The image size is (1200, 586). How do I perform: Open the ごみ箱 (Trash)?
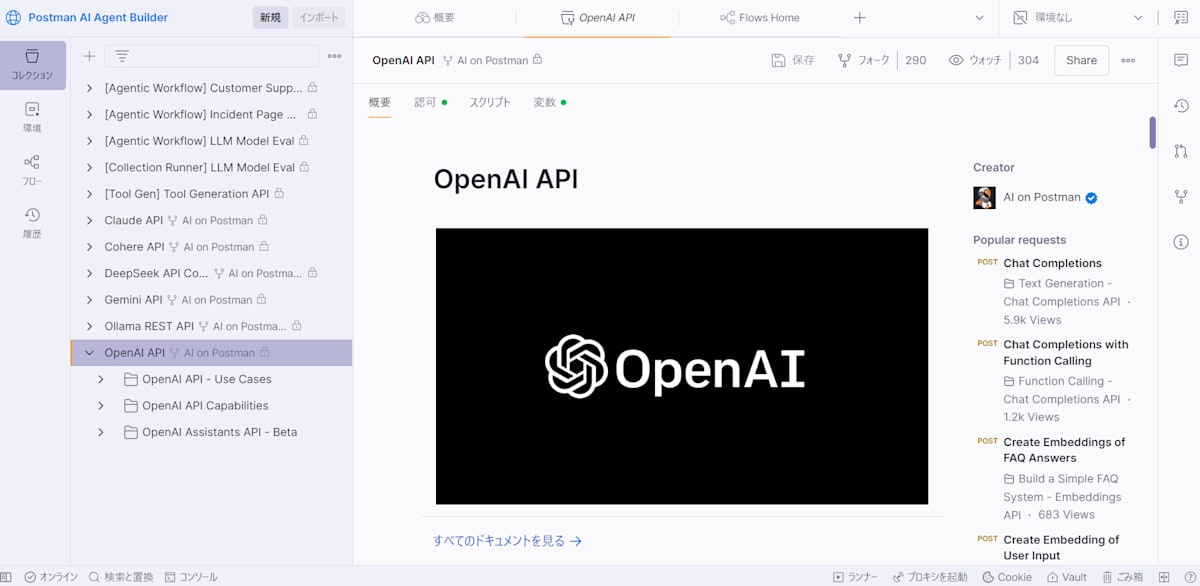1127,577
